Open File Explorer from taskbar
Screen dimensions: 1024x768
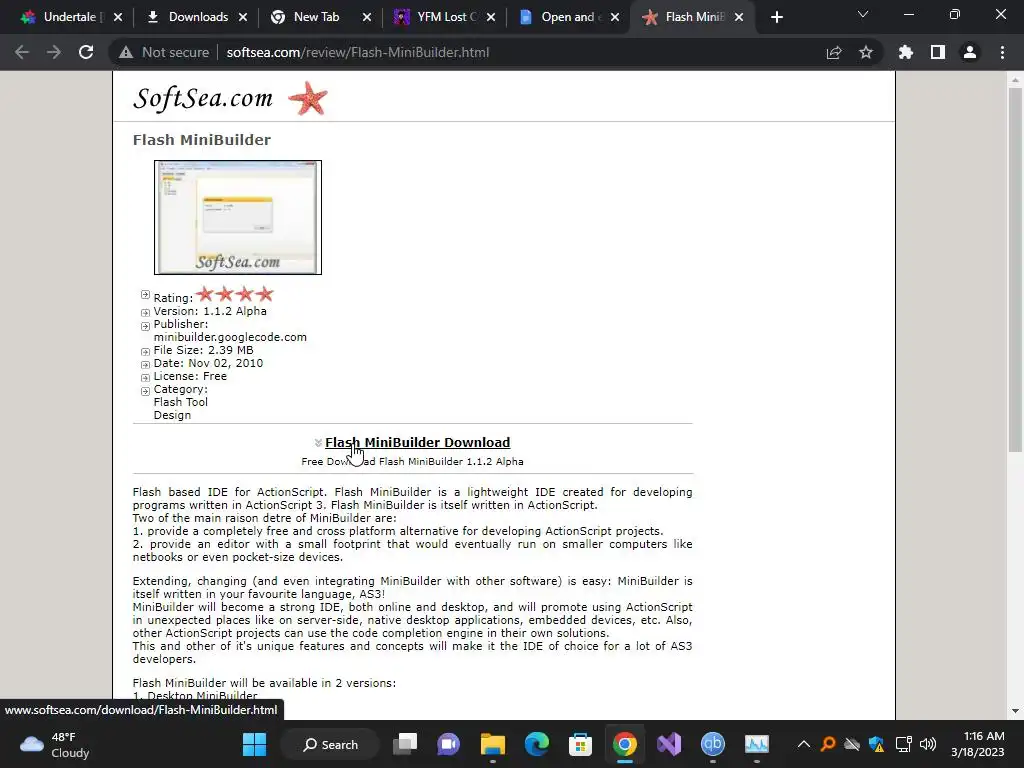point(493,744)
